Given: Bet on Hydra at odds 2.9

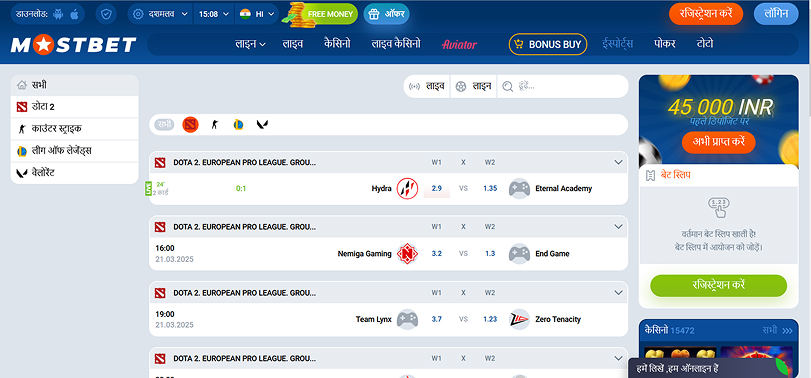Looking at the screenshot, I should (437, 189).
